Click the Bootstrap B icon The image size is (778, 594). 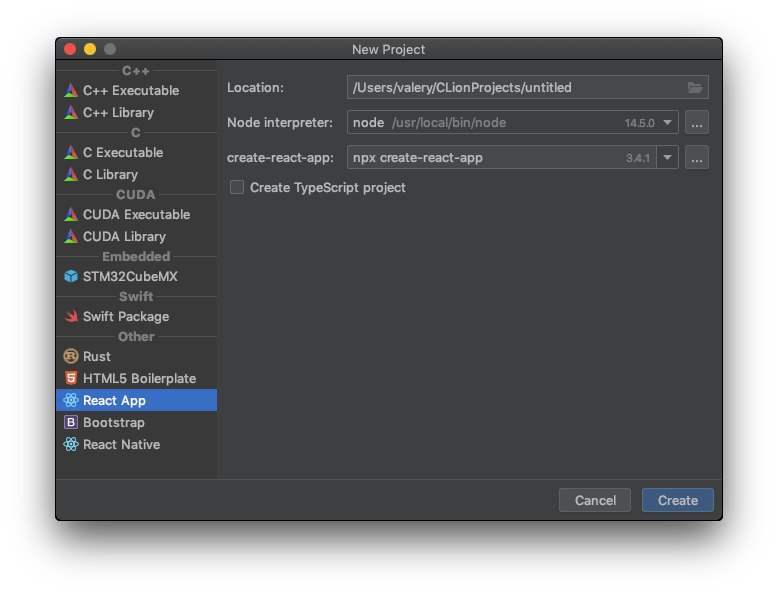[71, 422]
